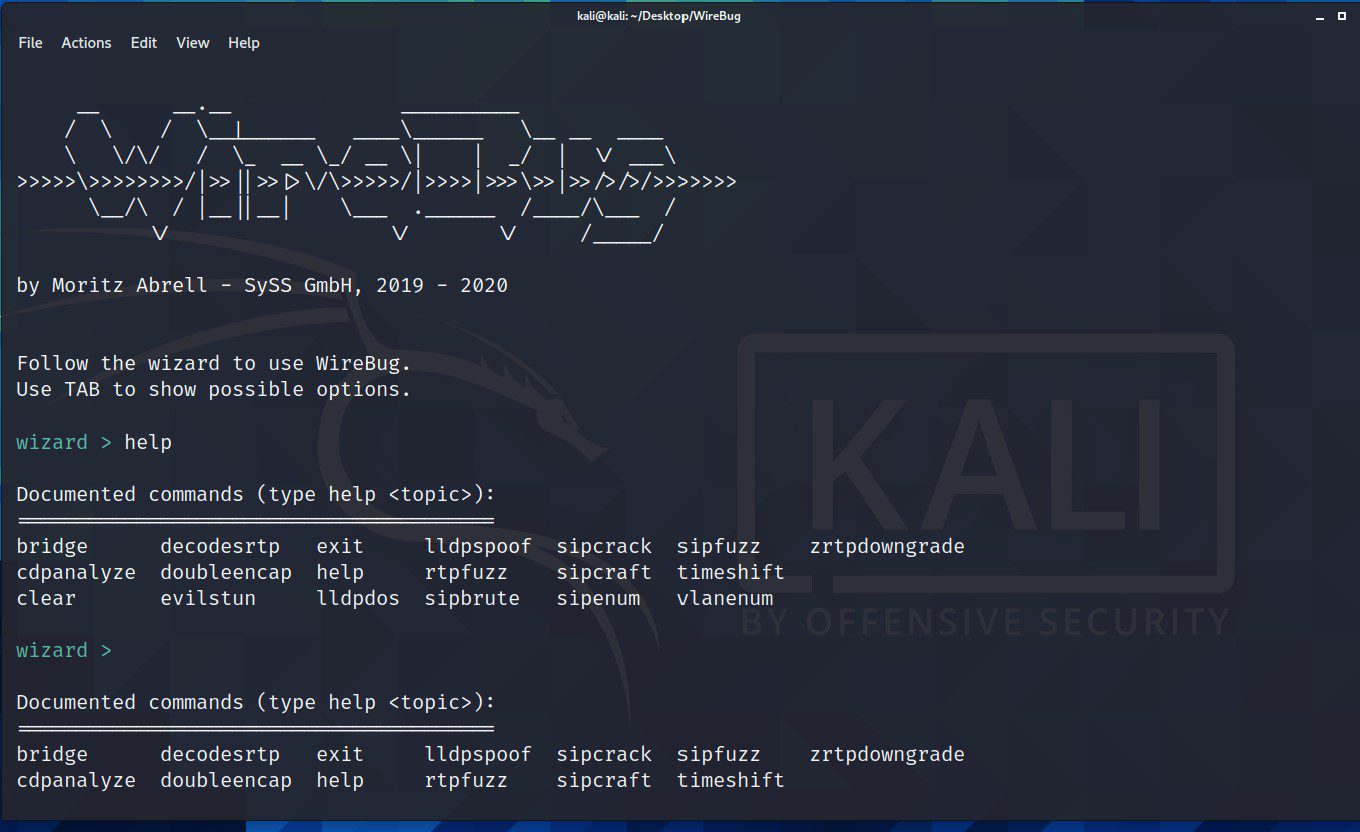Click the 'by Moritz Abrell - SySS GmbH' line
Screen dimensions: 1360x832
tap(262, 286)
